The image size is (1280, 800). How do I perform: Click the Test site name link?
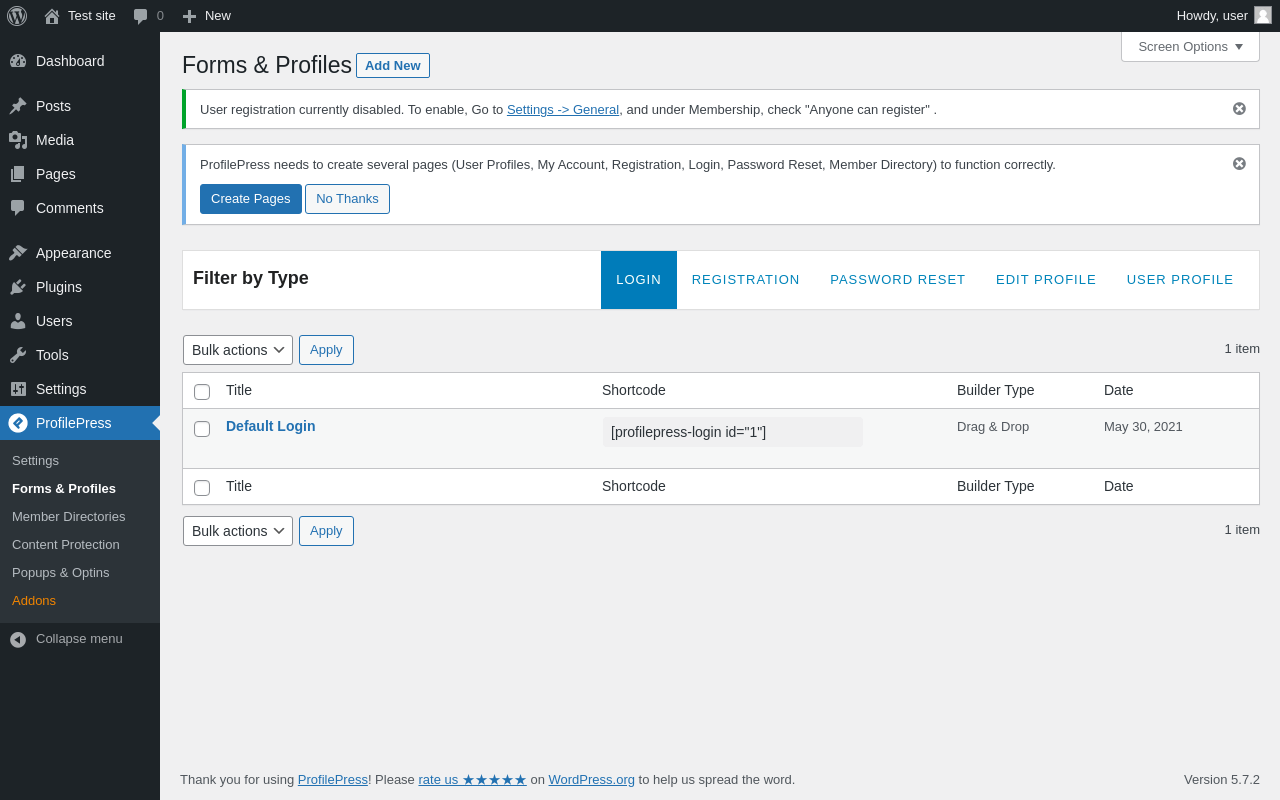click(x=92, y=16)
